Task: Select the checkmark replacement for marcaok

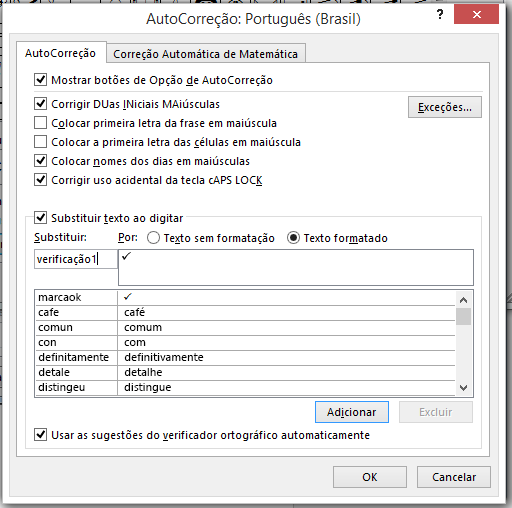Action: [x=286, y=297]
